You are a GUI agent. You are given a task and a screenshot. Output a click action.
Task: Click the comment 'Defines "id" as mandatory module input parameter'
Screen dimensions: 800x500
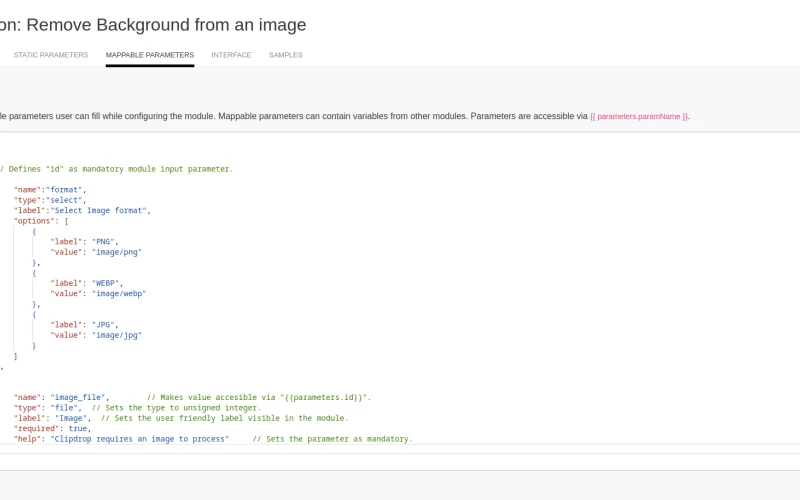point(120,169)
